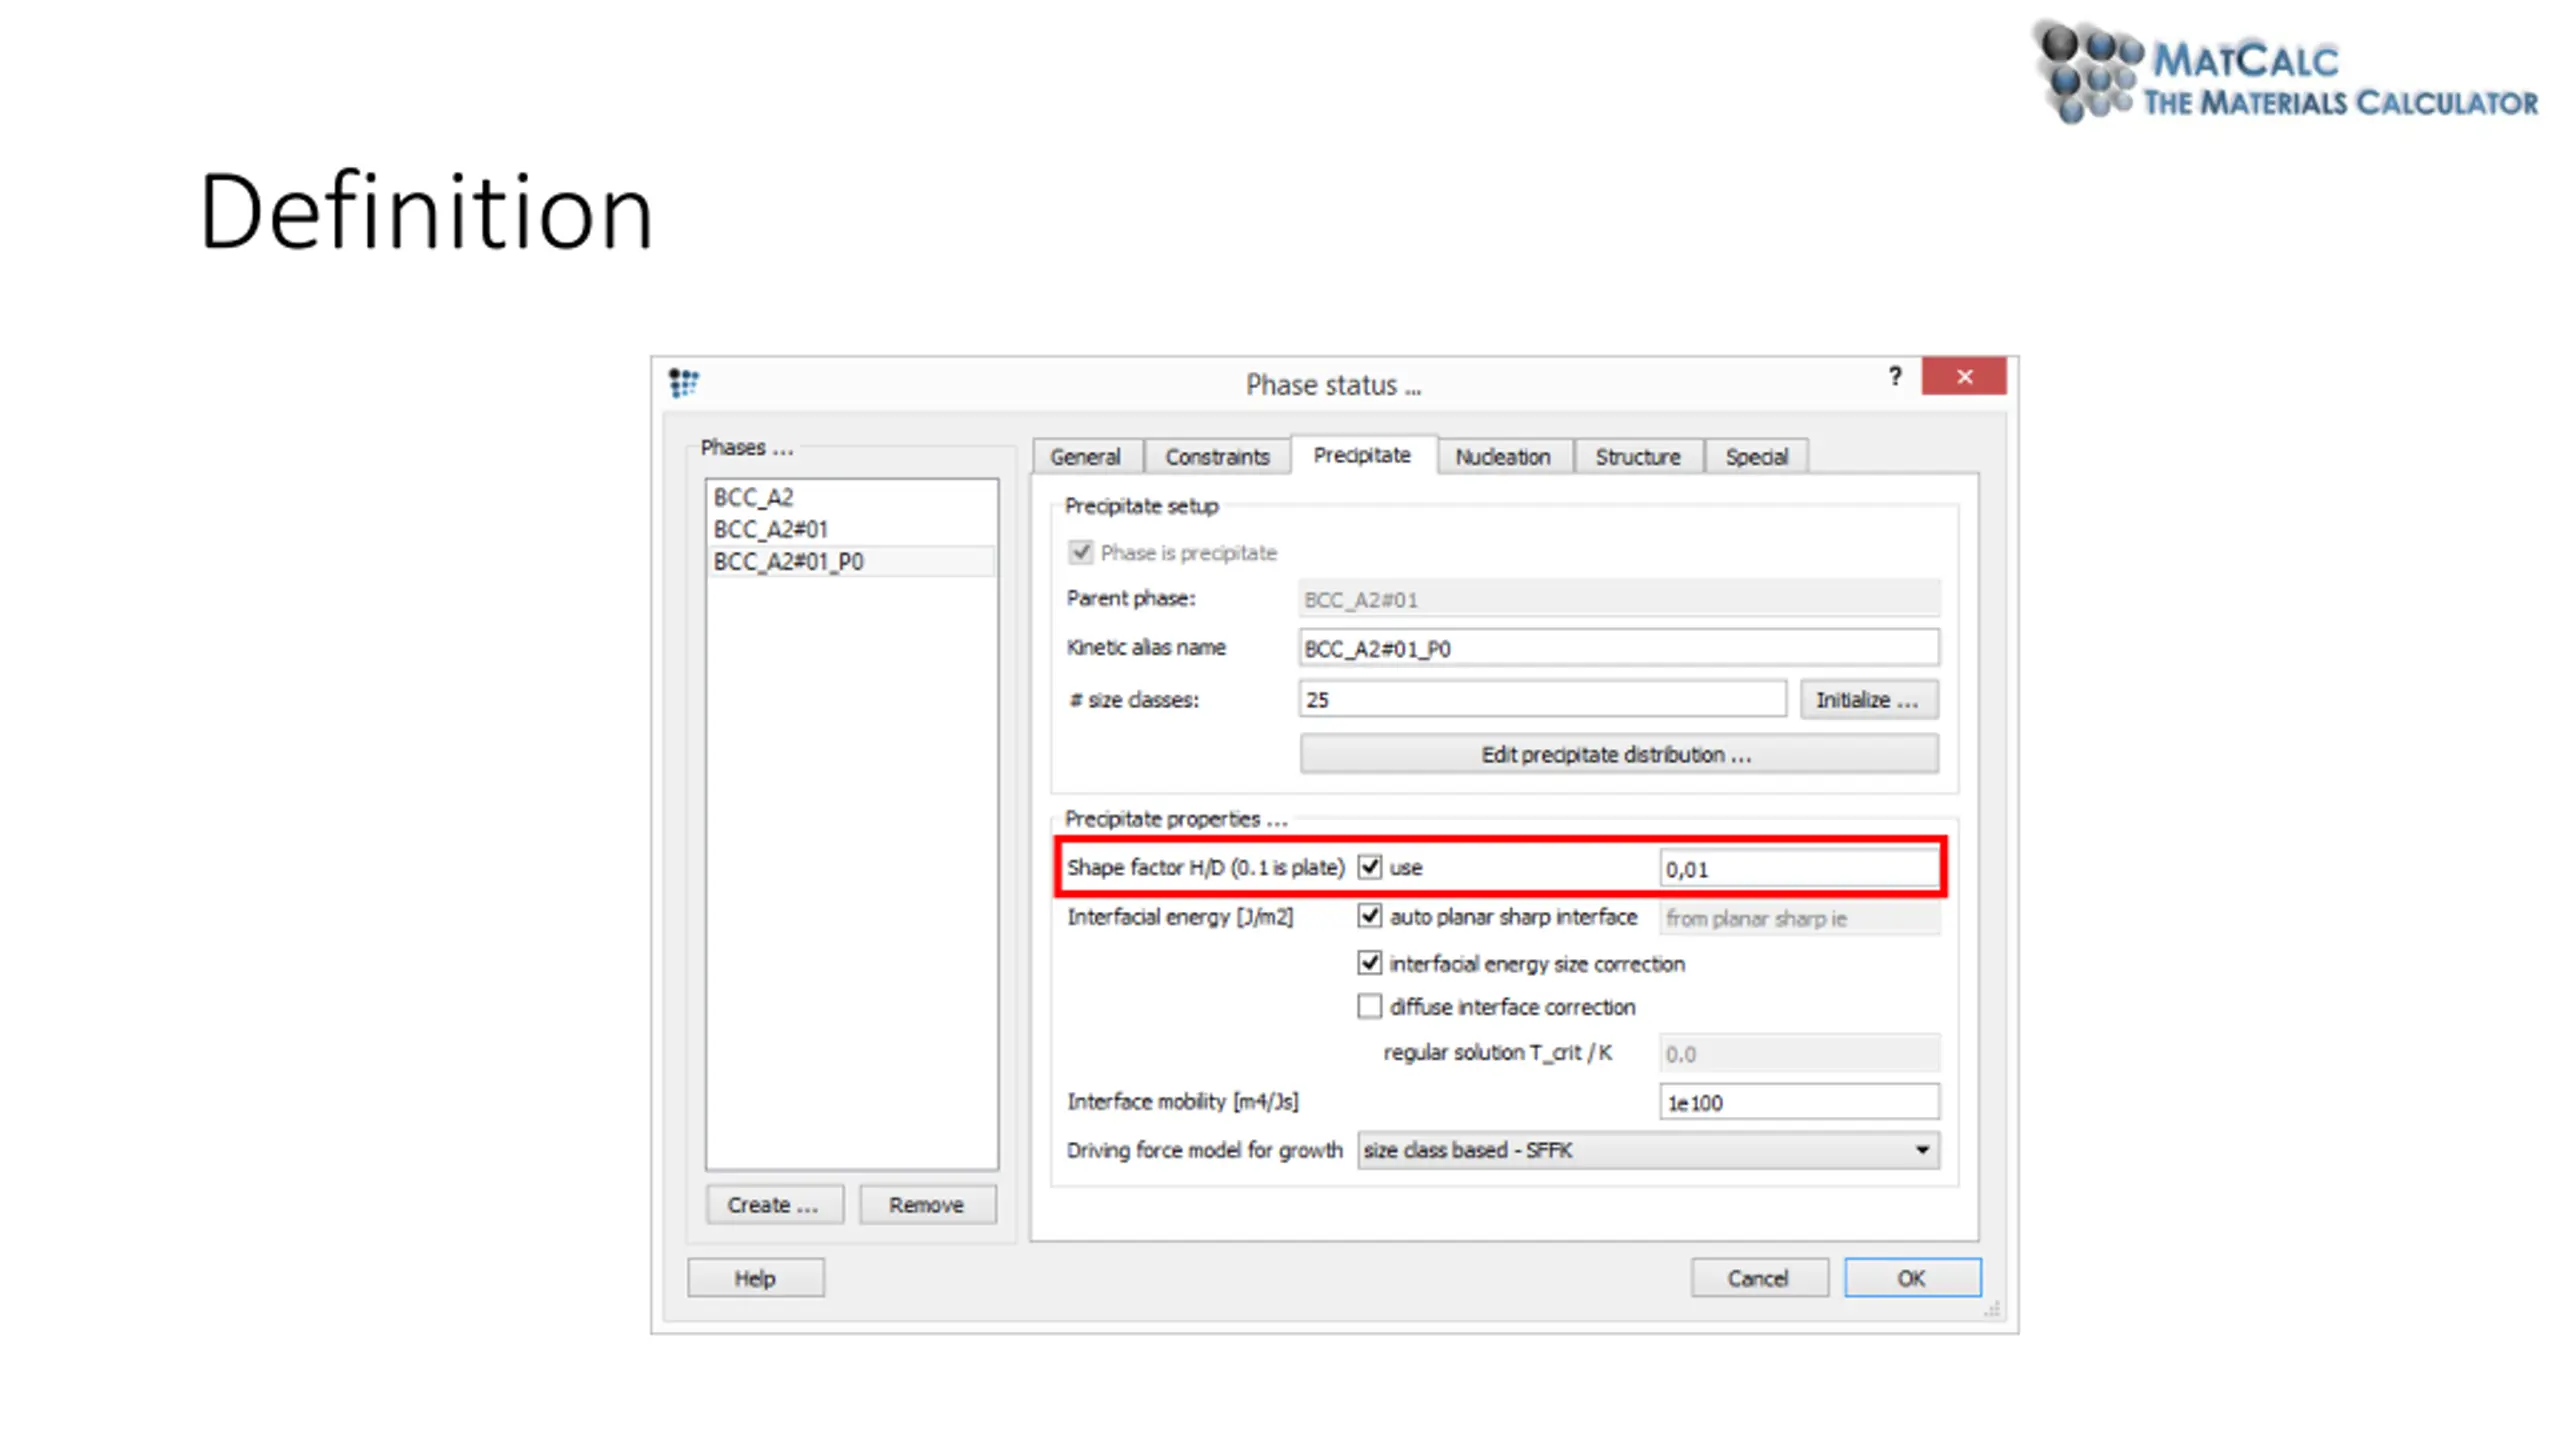Click the question mark help icon
The height and width of the screenshot is (1440, 2560).
1894,376
